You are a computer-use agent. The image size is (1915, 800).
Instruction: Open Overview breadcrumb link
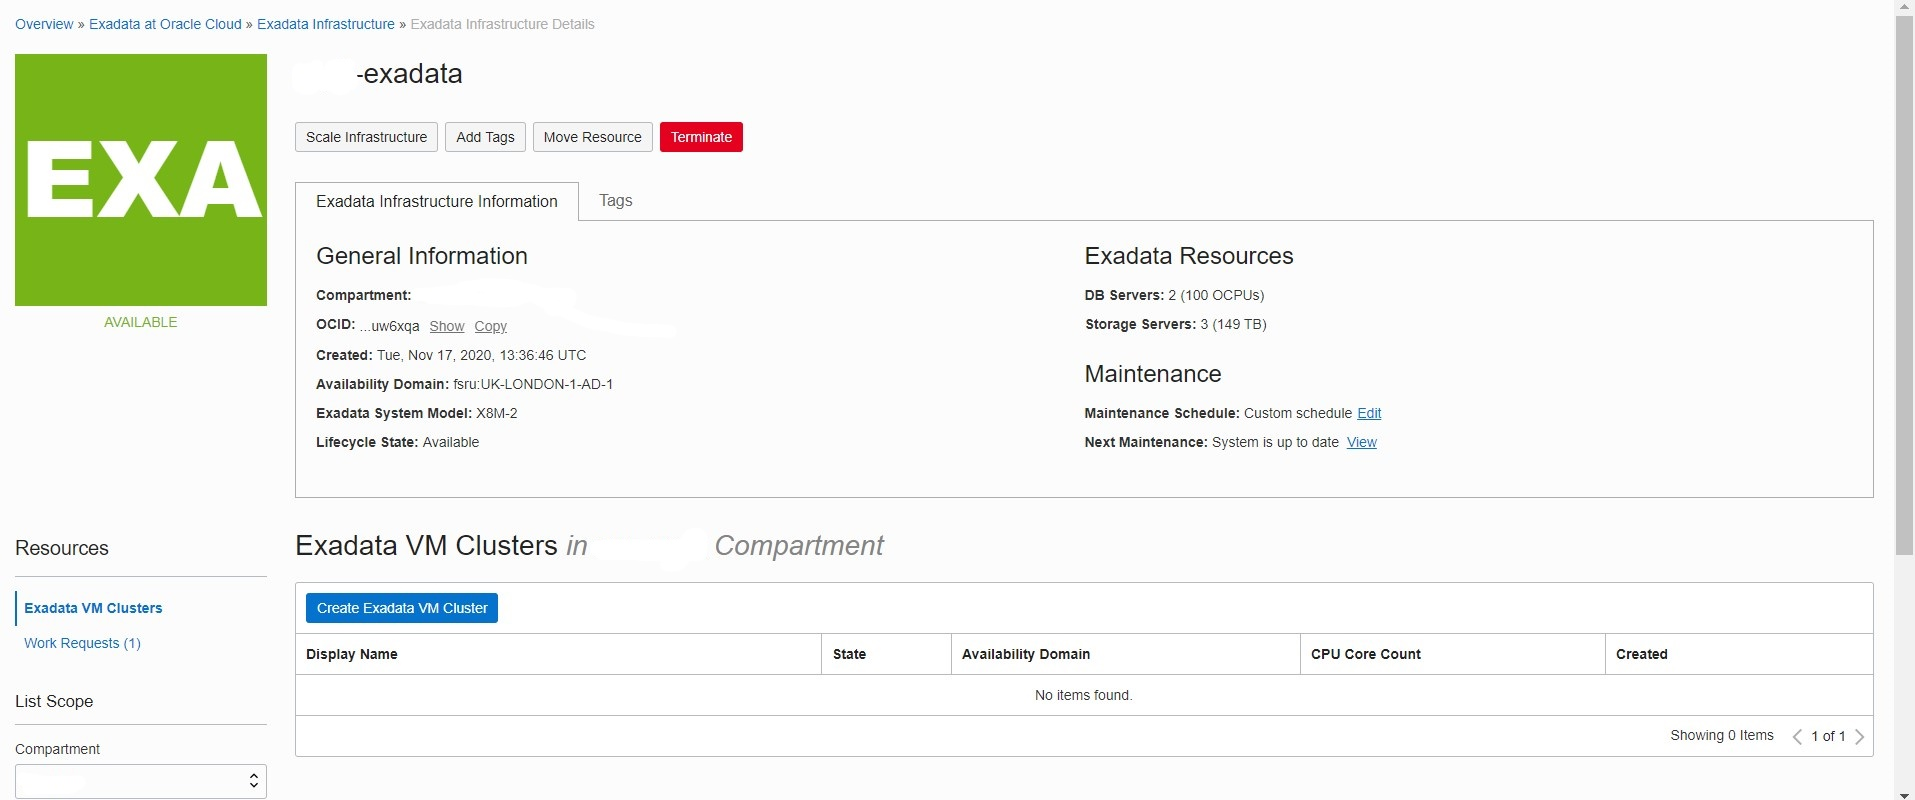tap(44, 24)
